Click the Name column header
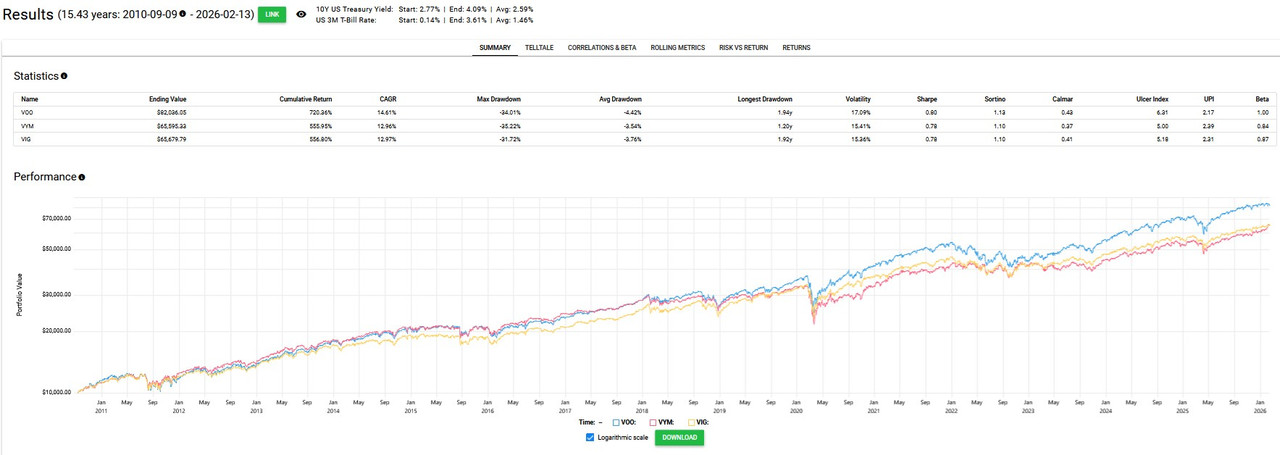1280x455 pixels. 29,99
